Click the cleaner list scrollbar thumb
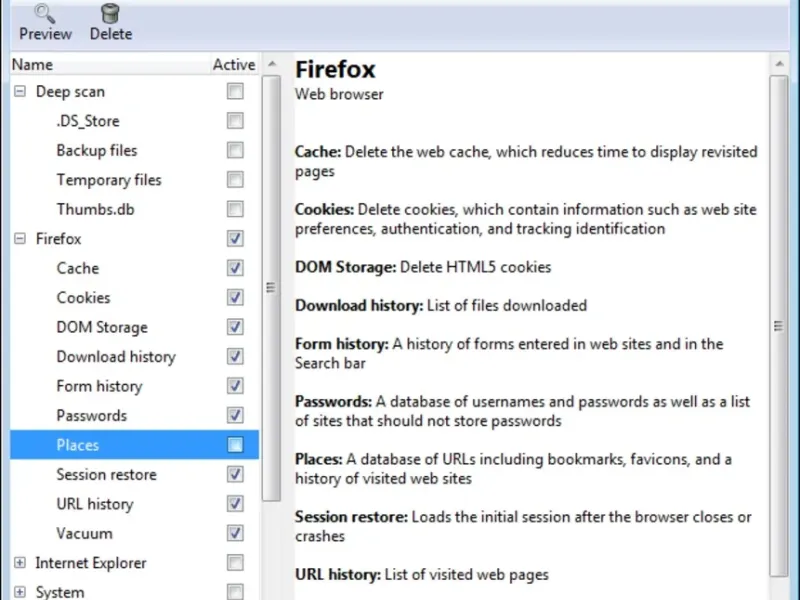This screenshot has width=800, height=600. coord(271,288)
